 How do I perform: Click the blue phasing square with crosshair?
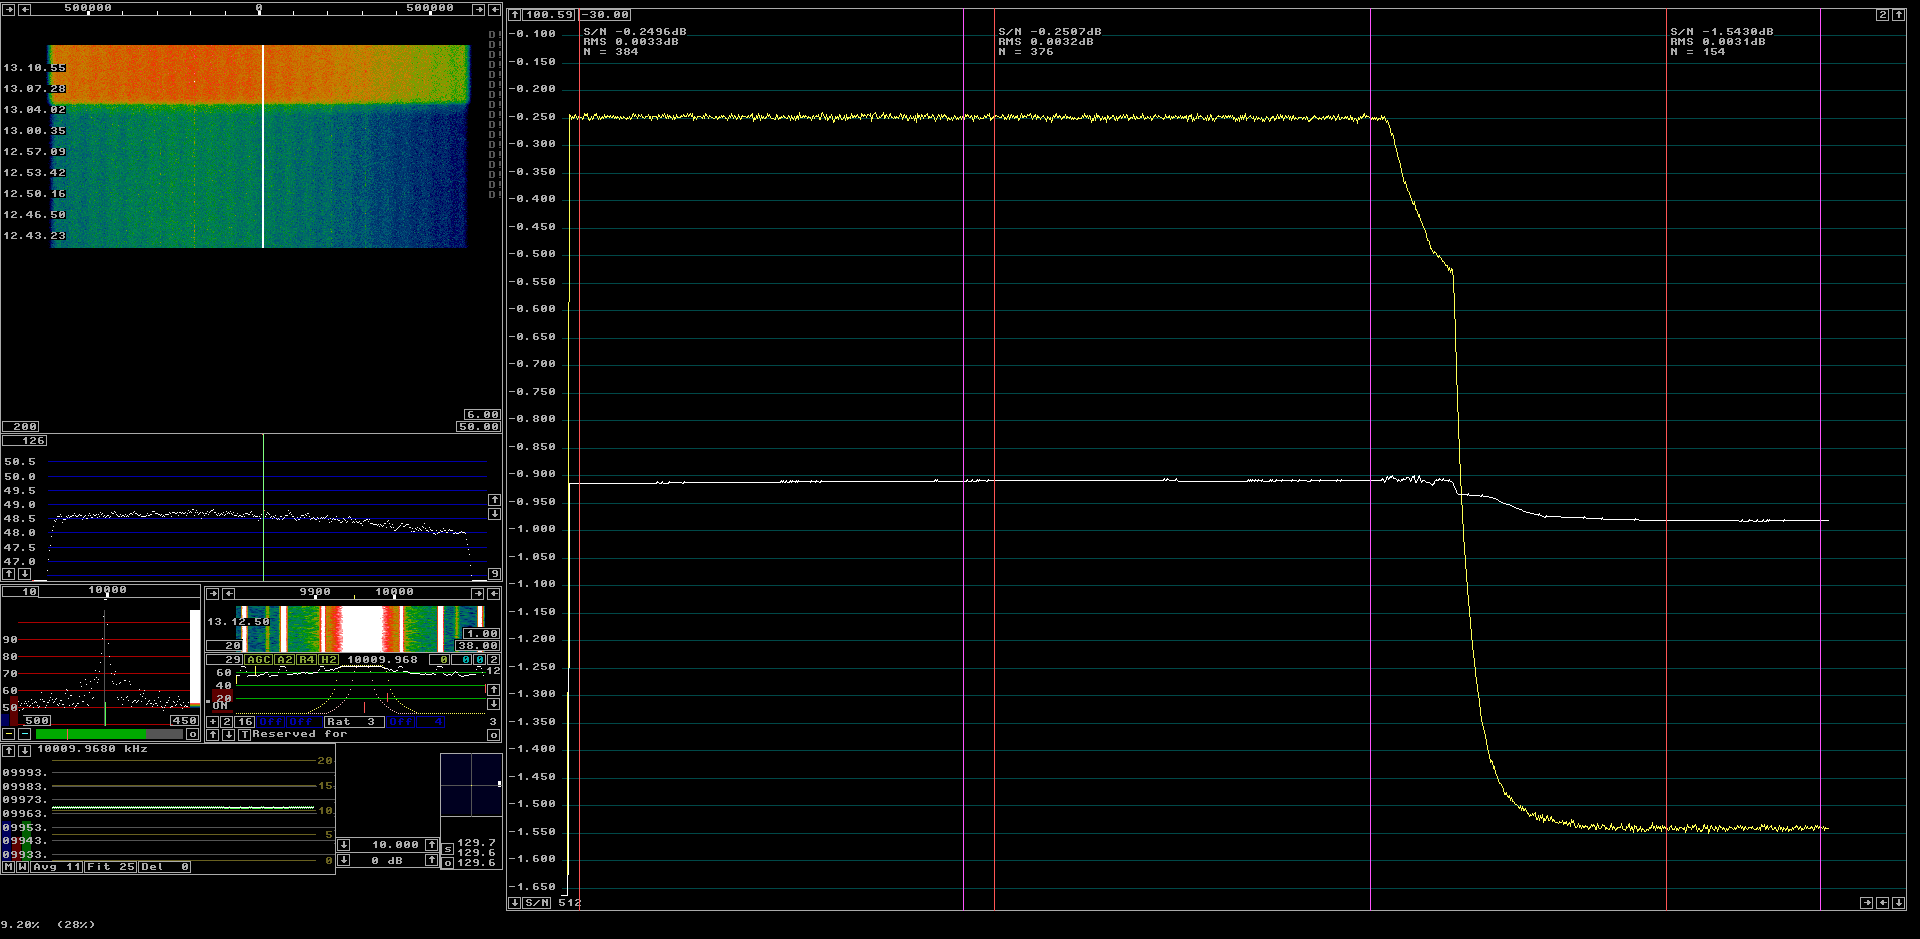471,785
